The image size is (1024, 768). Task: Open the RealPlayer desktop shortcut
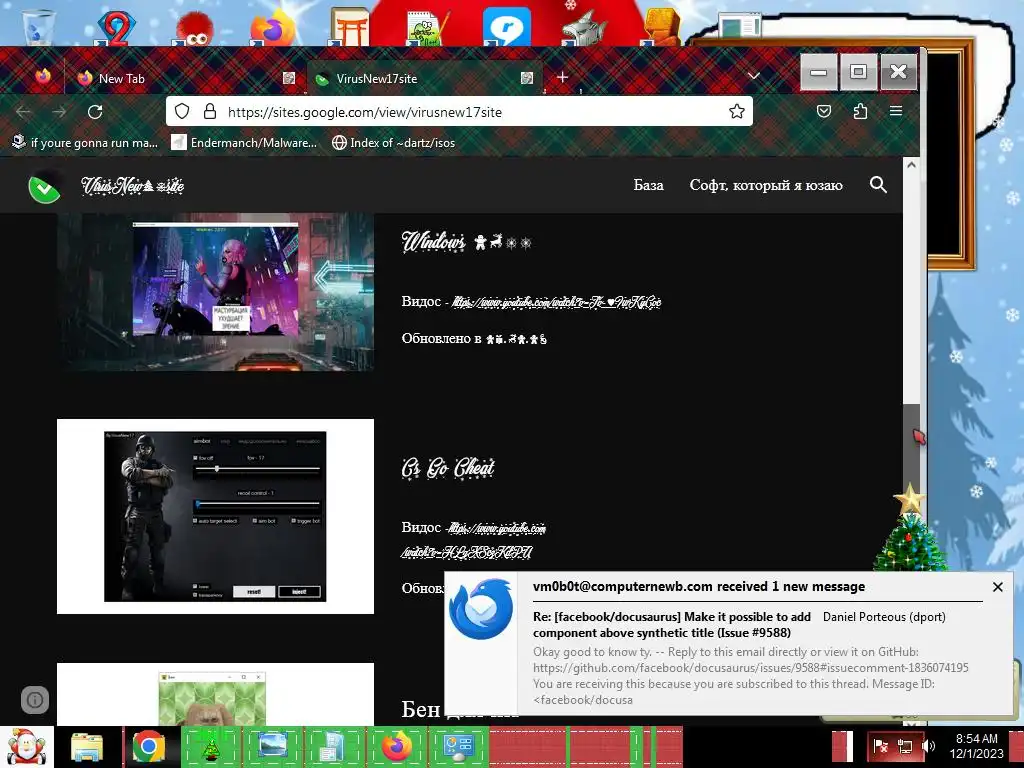(505, 27)
